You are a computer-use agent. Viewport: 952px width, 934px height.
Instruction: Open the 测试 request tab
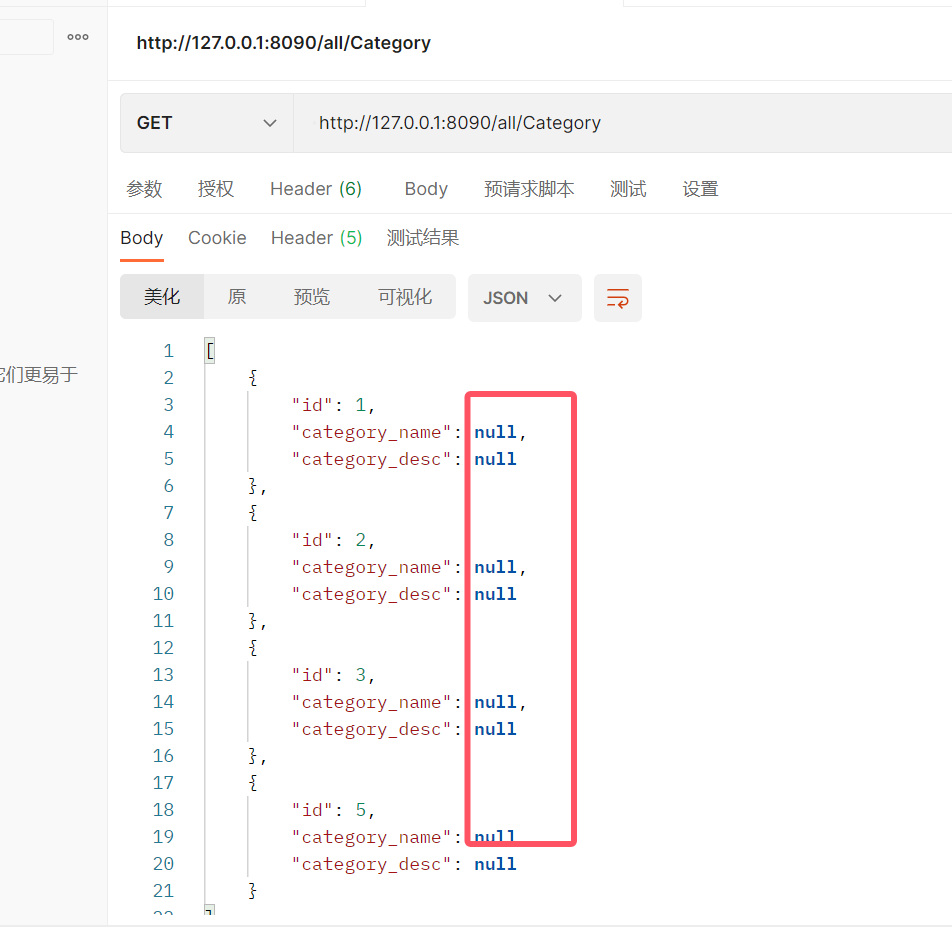click(x=628, y=189)
